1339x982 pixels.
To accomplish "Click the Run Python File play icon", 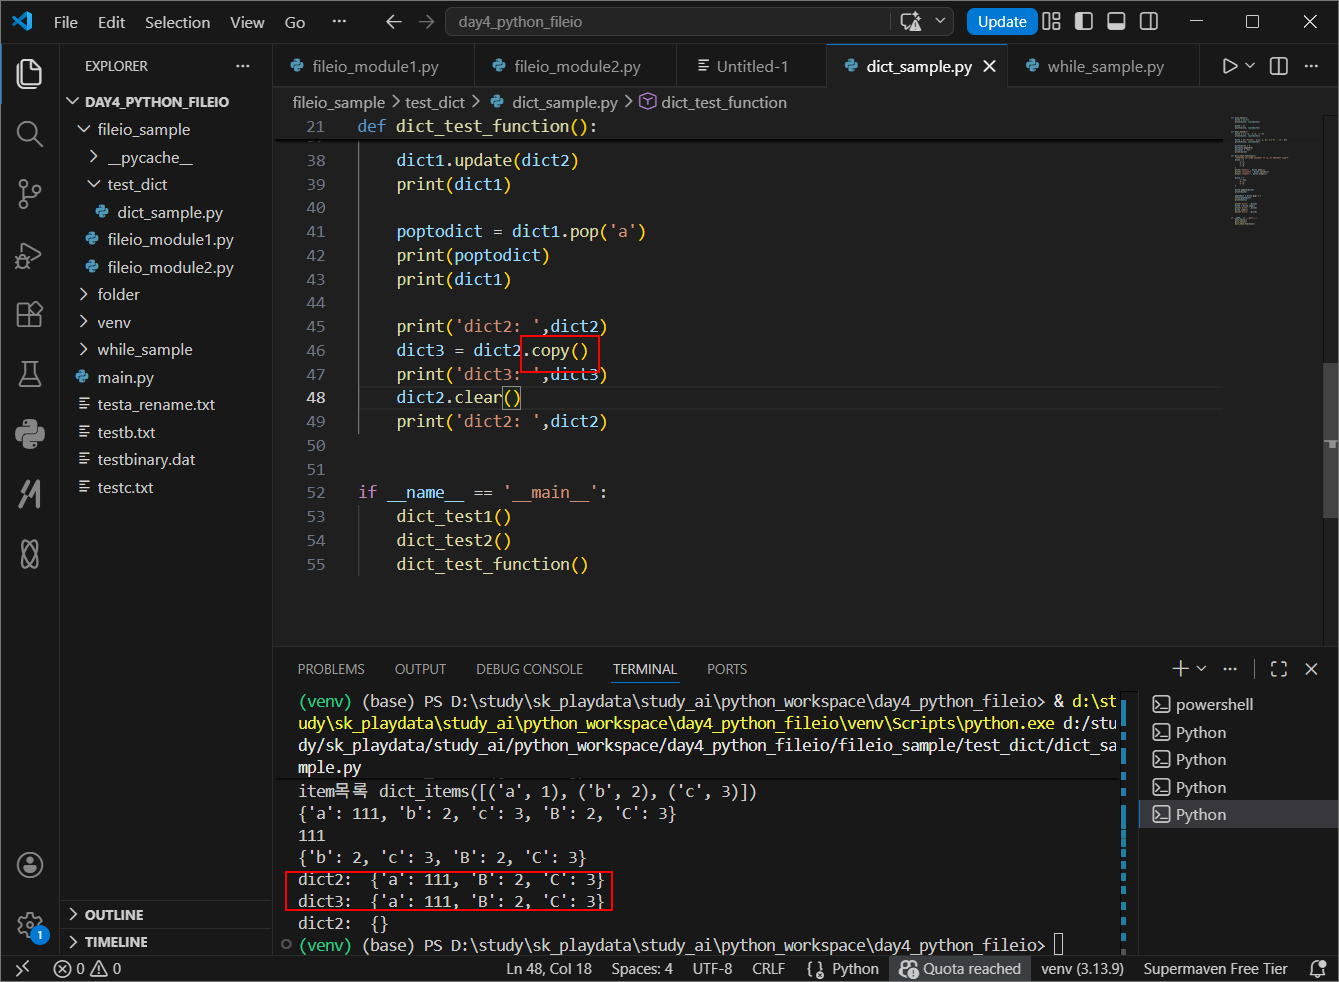I will click(x=1230, y=66).
